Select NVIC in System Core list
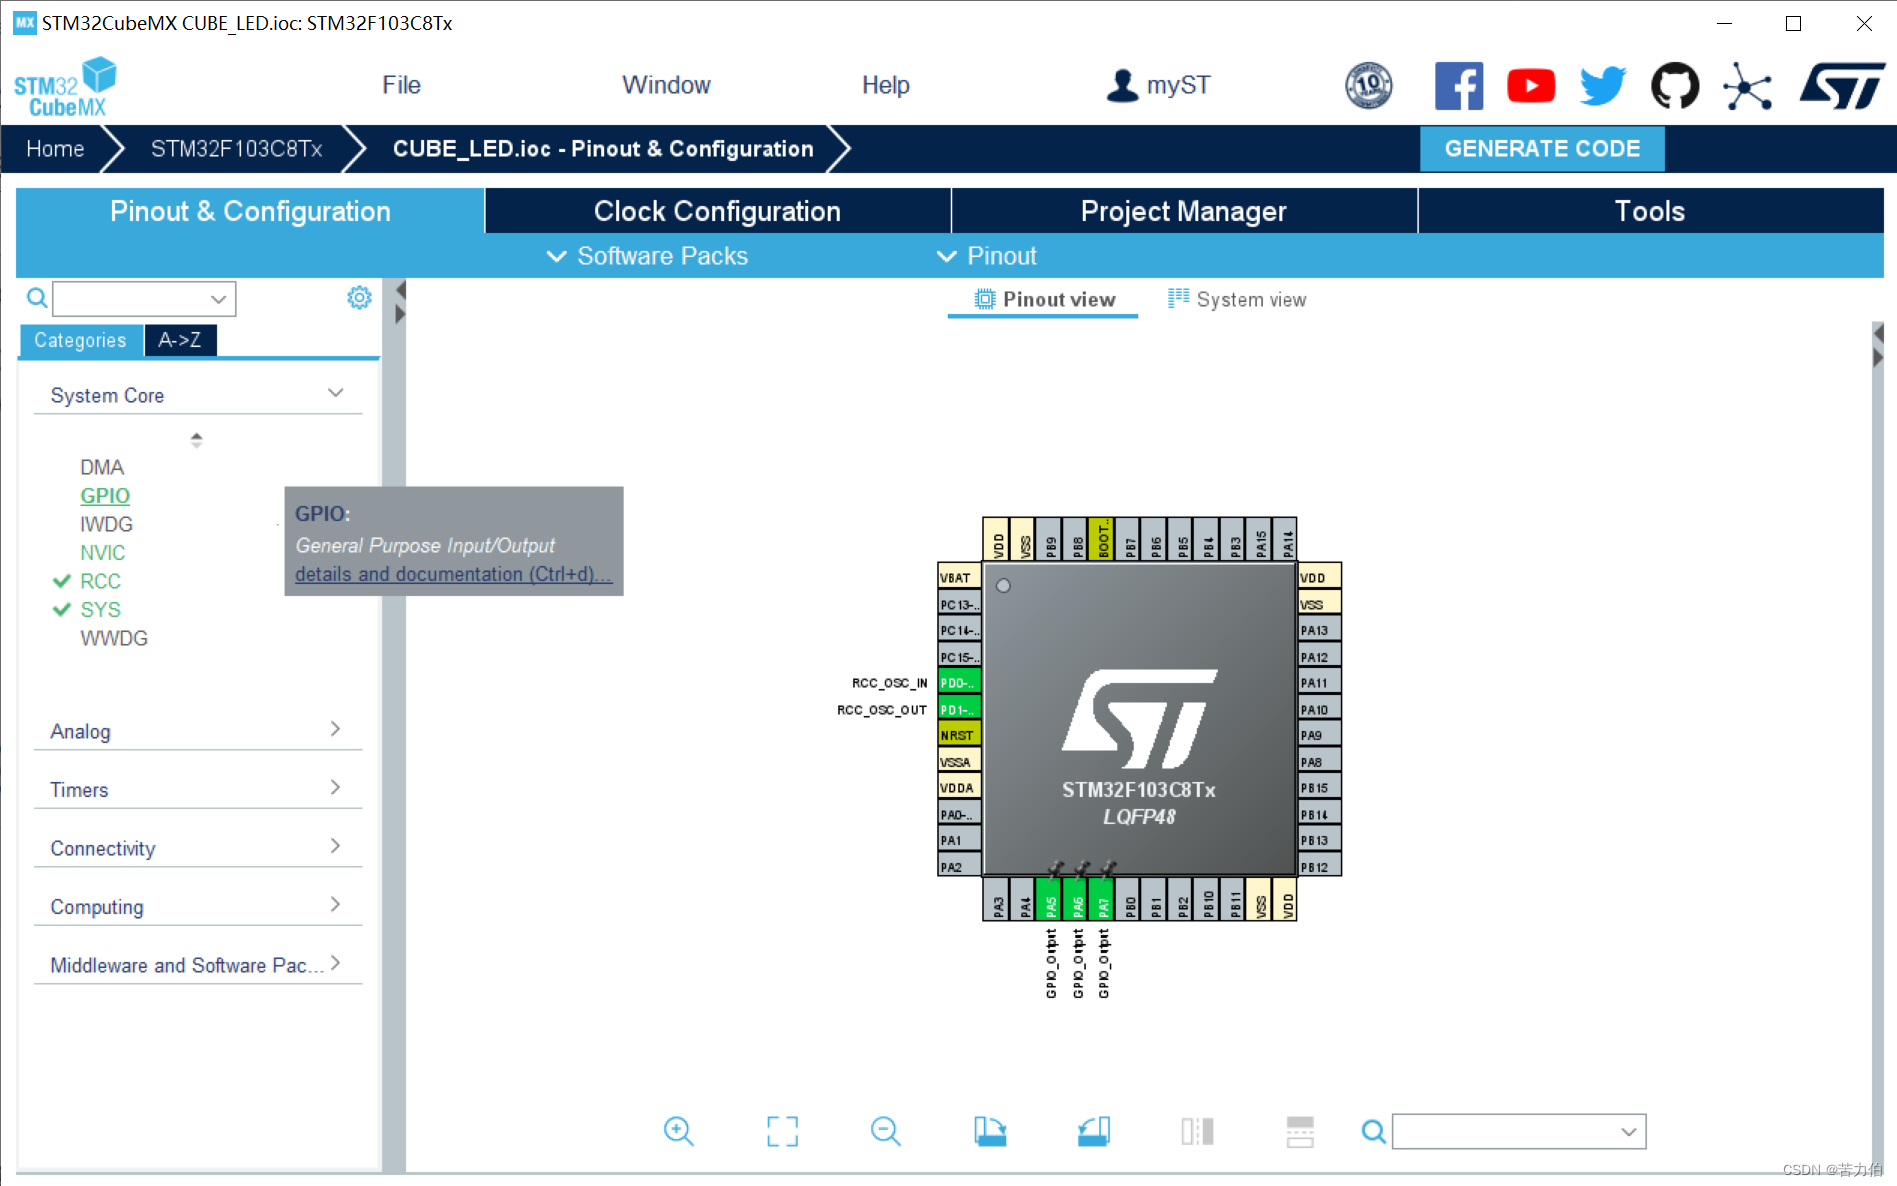This screenshot has height=1186, width=1897. click(103, 552)
